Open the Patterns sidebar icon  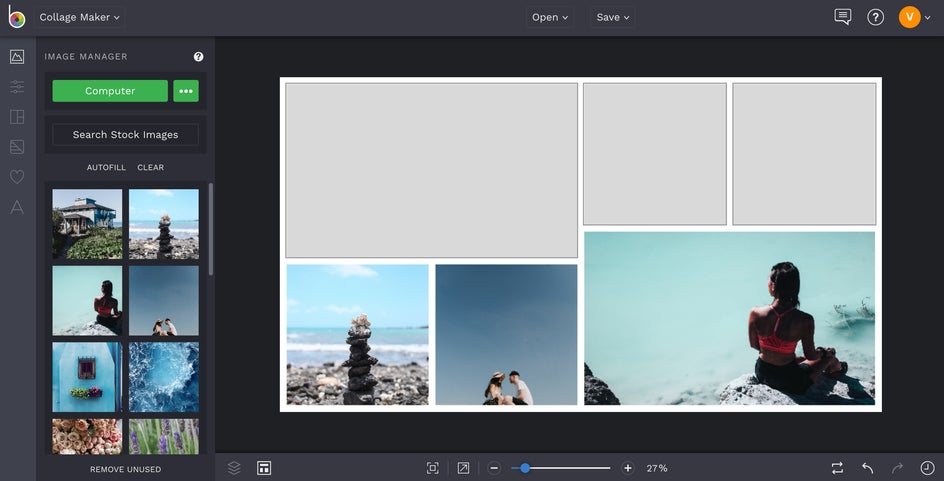click(x=17, y=147)
